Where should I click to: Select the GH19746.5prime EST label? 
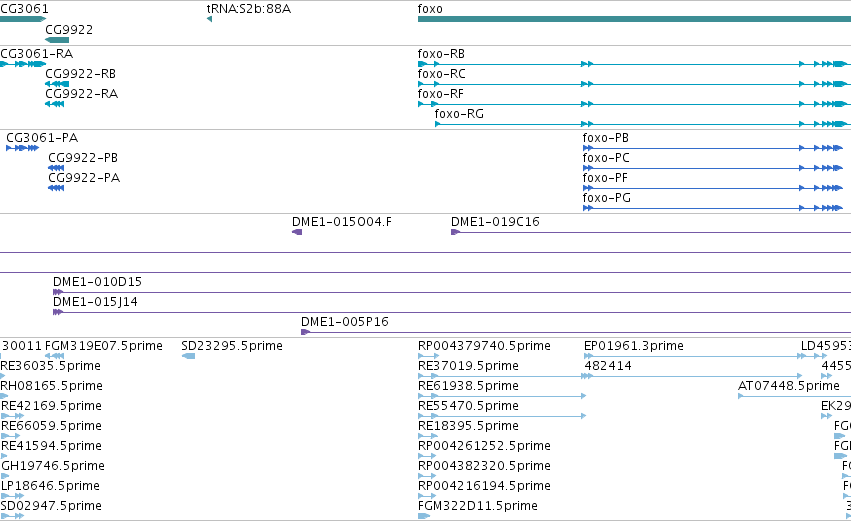click(53, 466)
